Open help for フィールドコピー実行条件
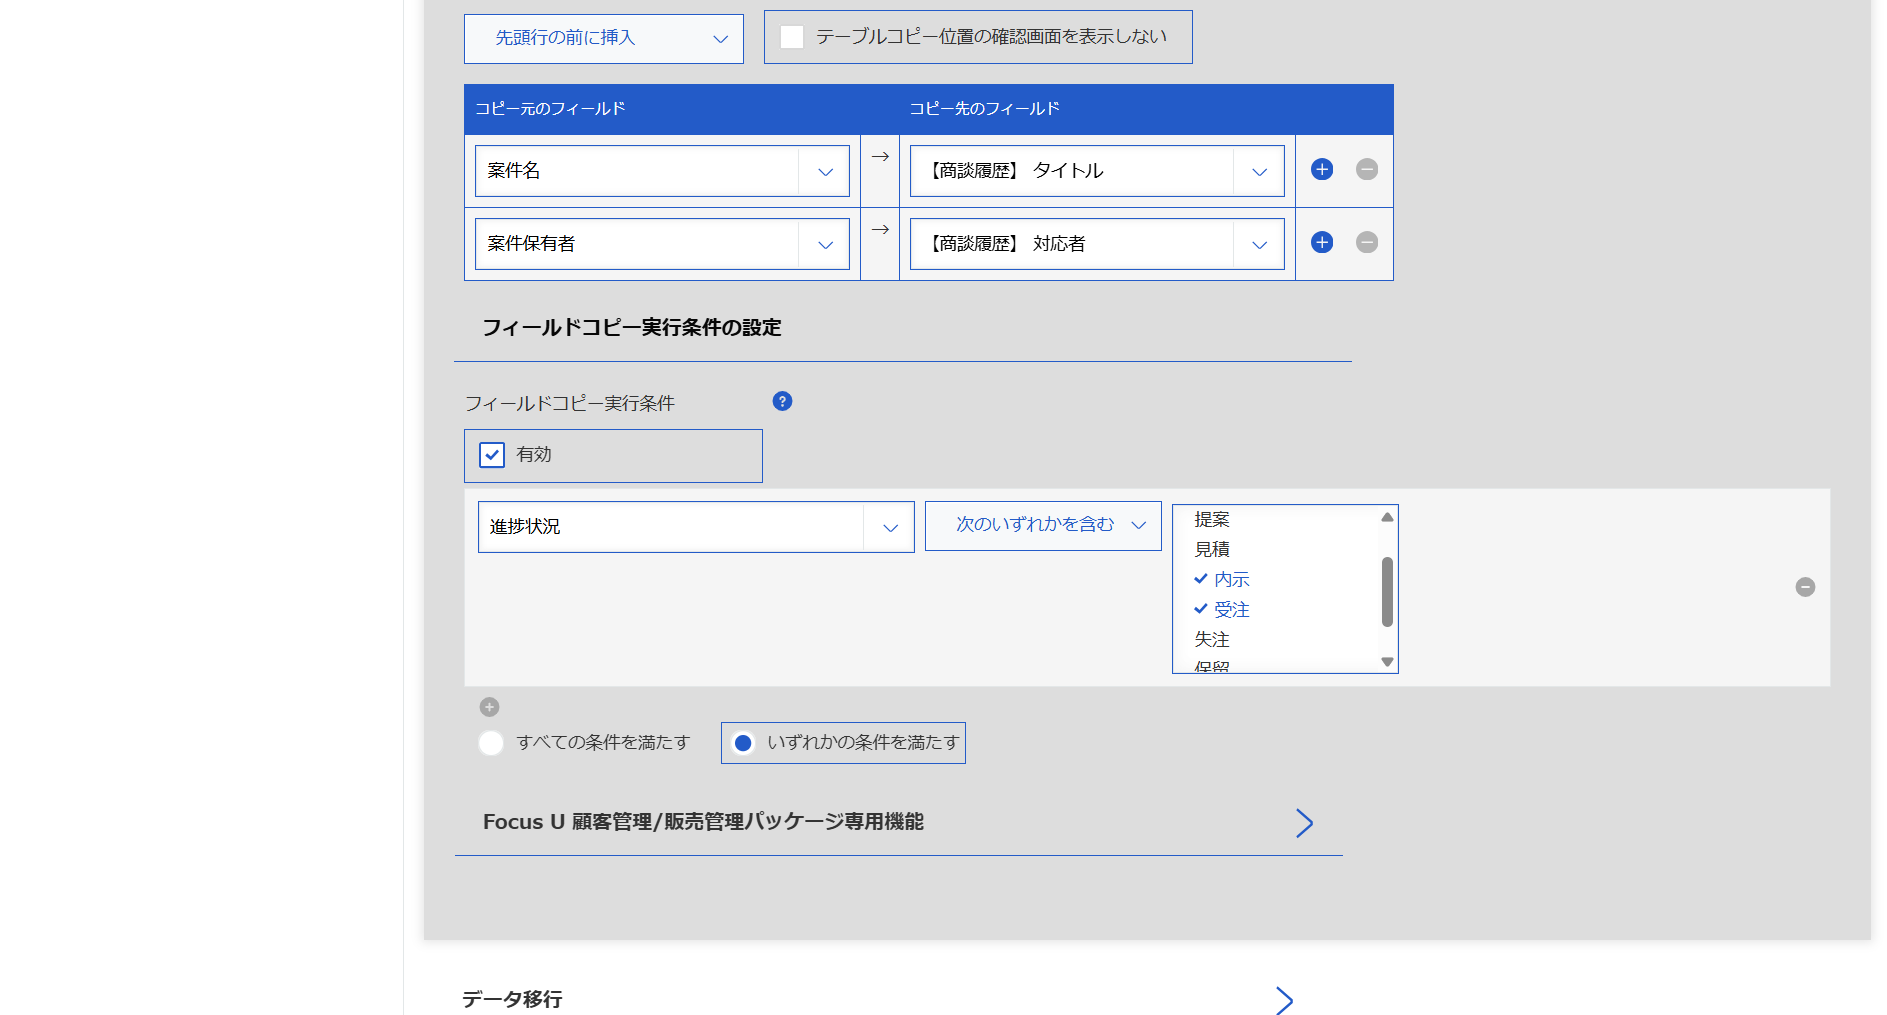This screenshot has height=1015, width=1887. pos(782,402)
